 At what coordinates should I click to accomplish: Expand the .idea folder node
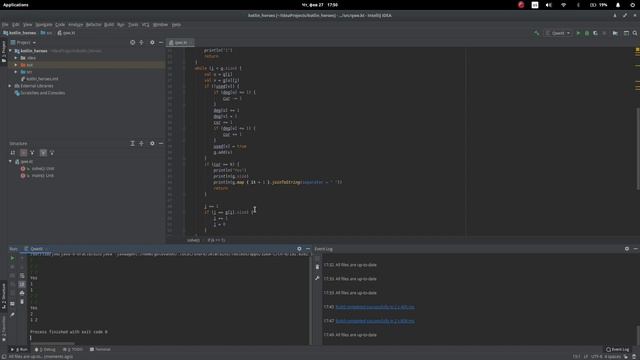click(16, 58)
